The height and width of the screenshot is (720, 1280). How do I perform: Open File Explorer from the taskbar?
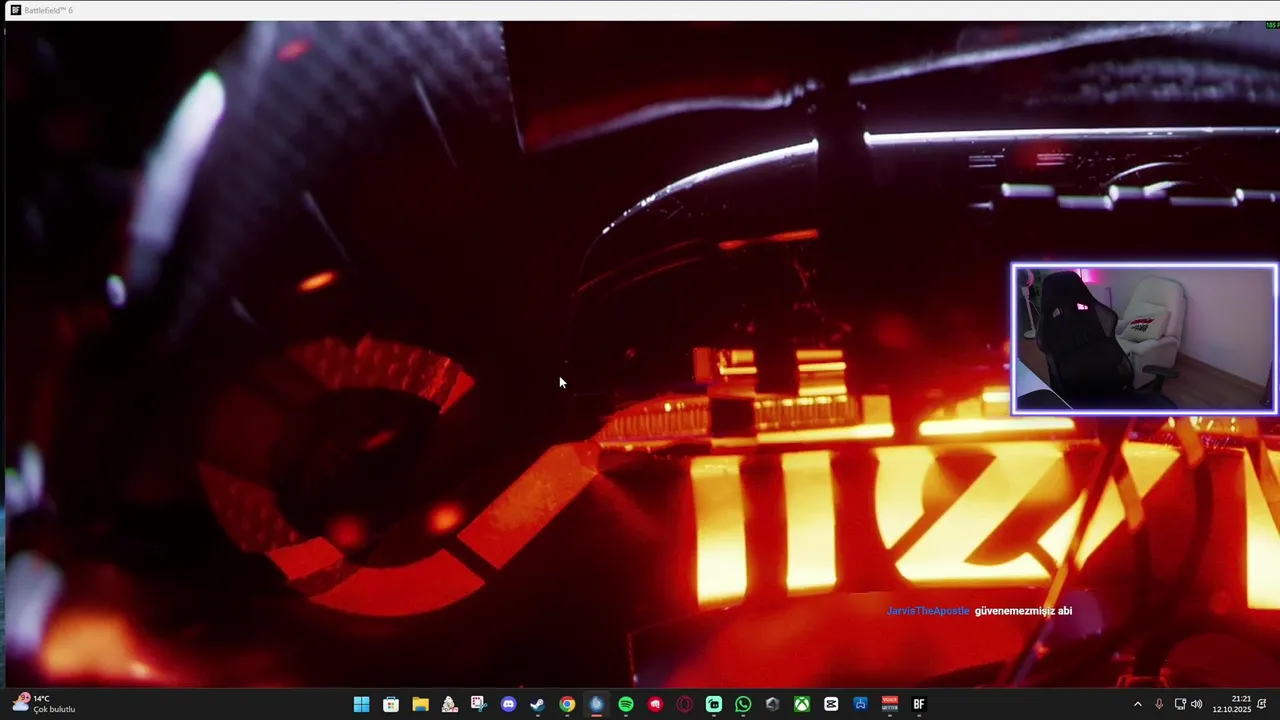click(420, 704)
